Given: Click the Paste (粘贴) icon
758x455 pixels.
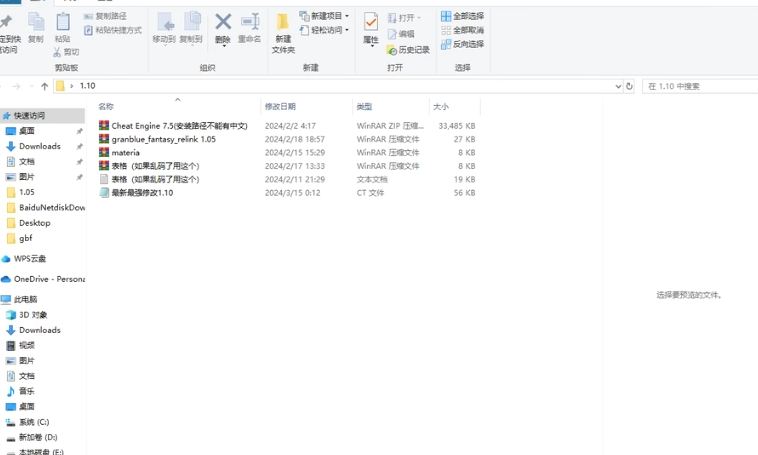Looking at the screenshot, I should 63,24.
